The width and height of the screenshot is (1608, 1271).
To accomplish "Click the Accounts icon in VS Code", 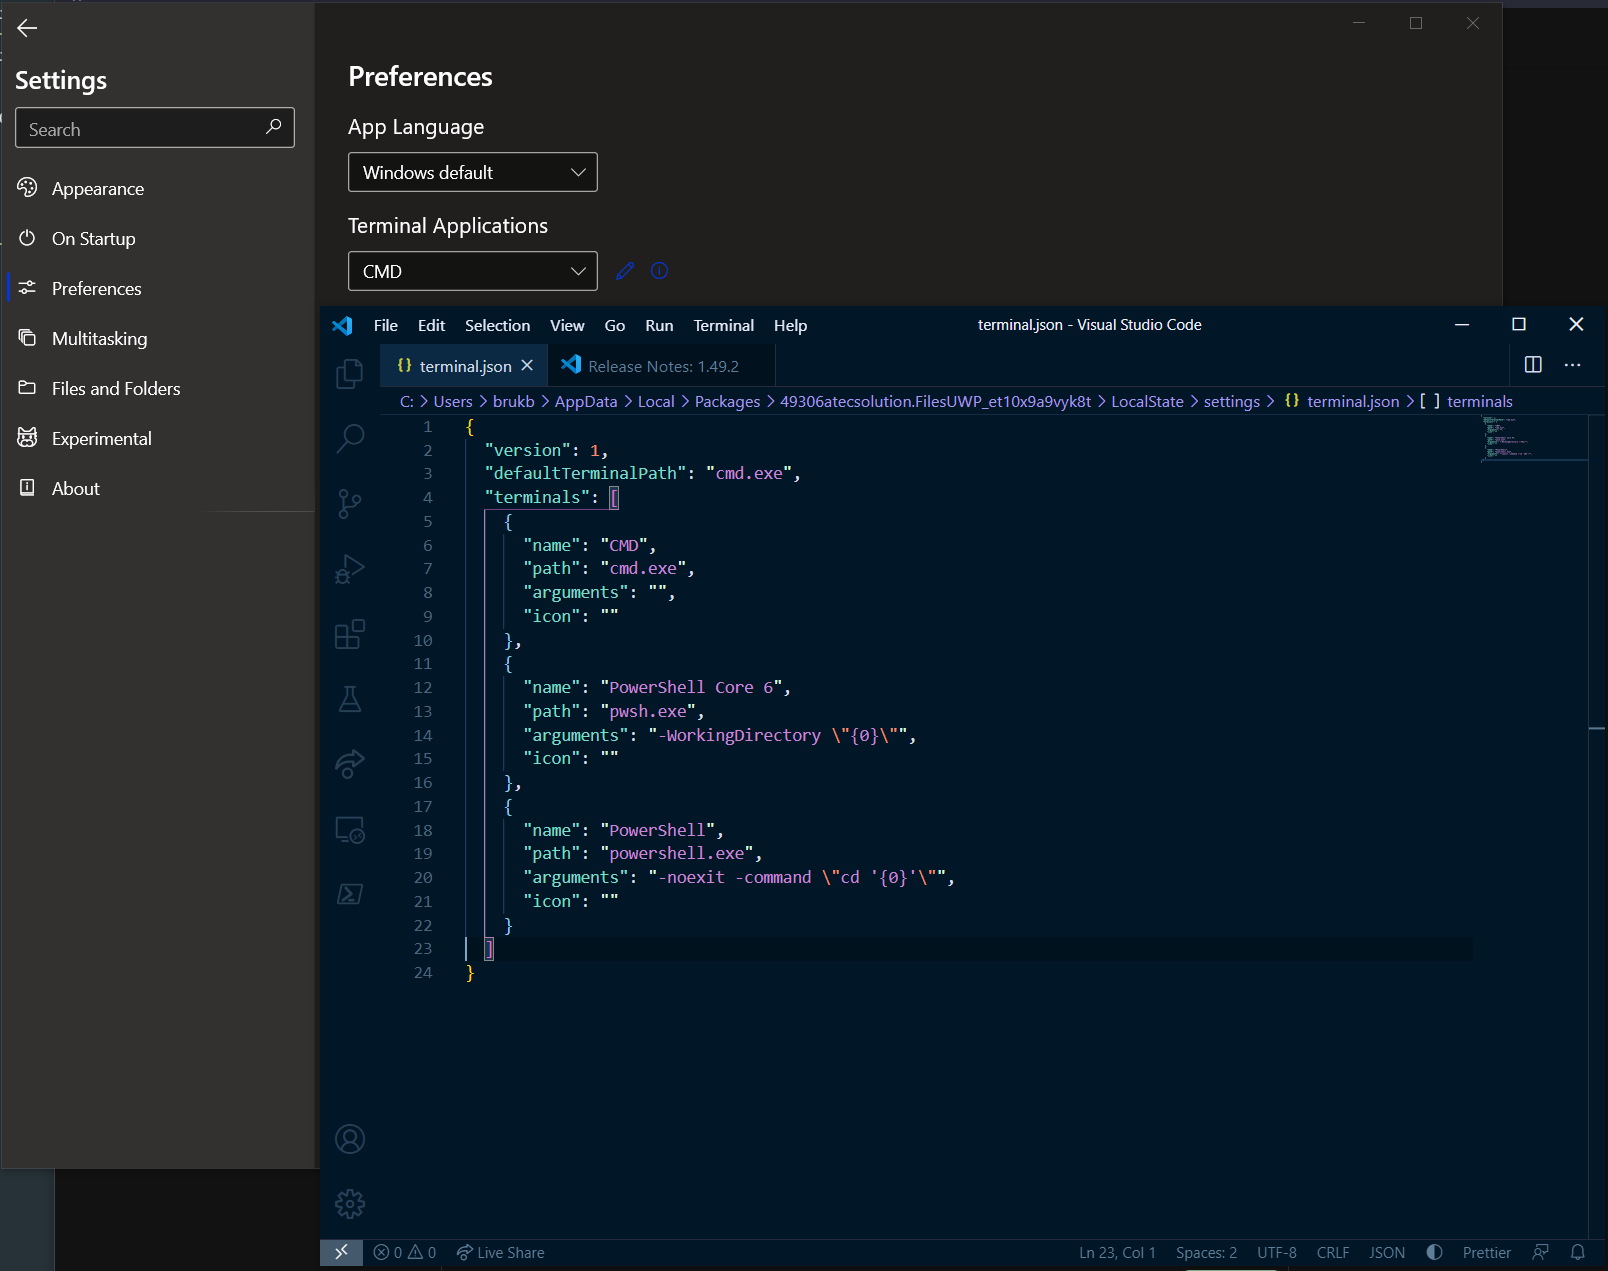I will (x=349, y=1139).
